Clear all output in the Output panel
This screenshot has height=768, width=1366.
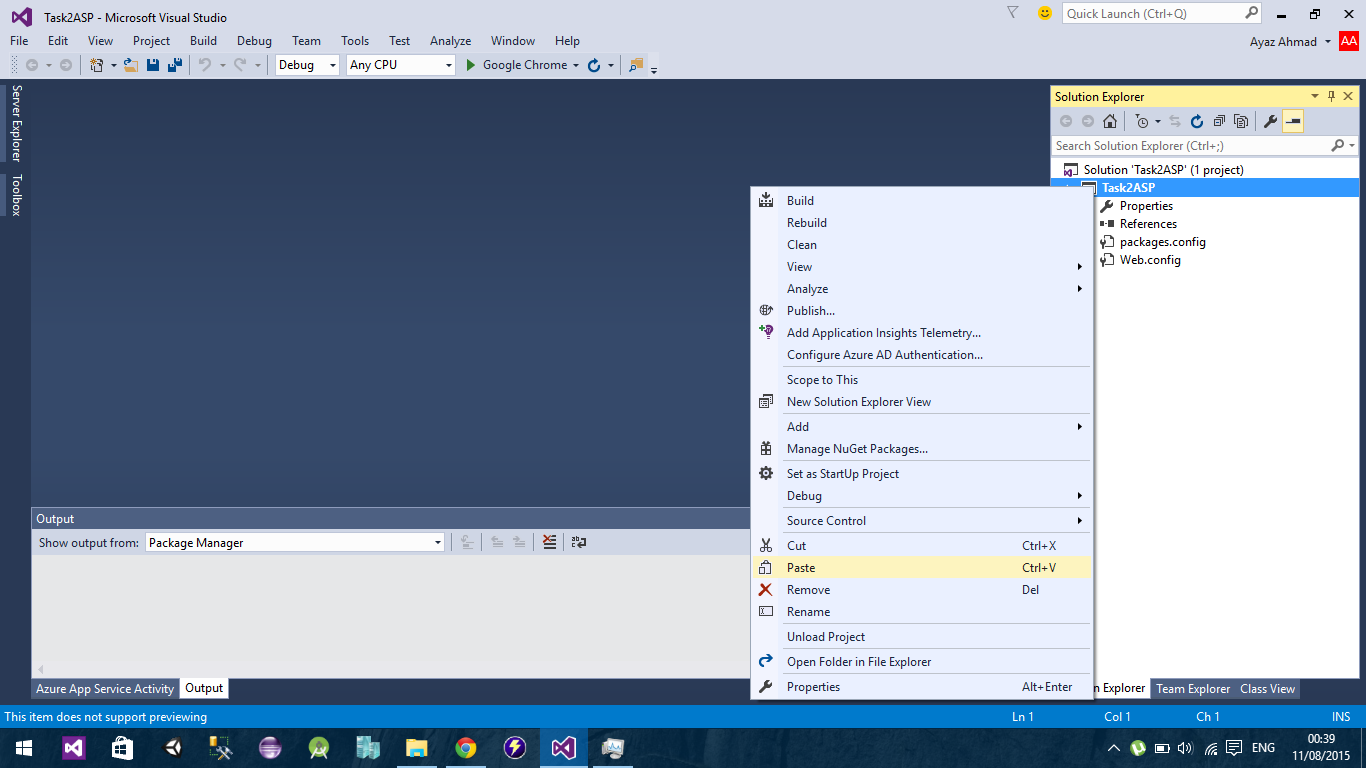point(549,542)
